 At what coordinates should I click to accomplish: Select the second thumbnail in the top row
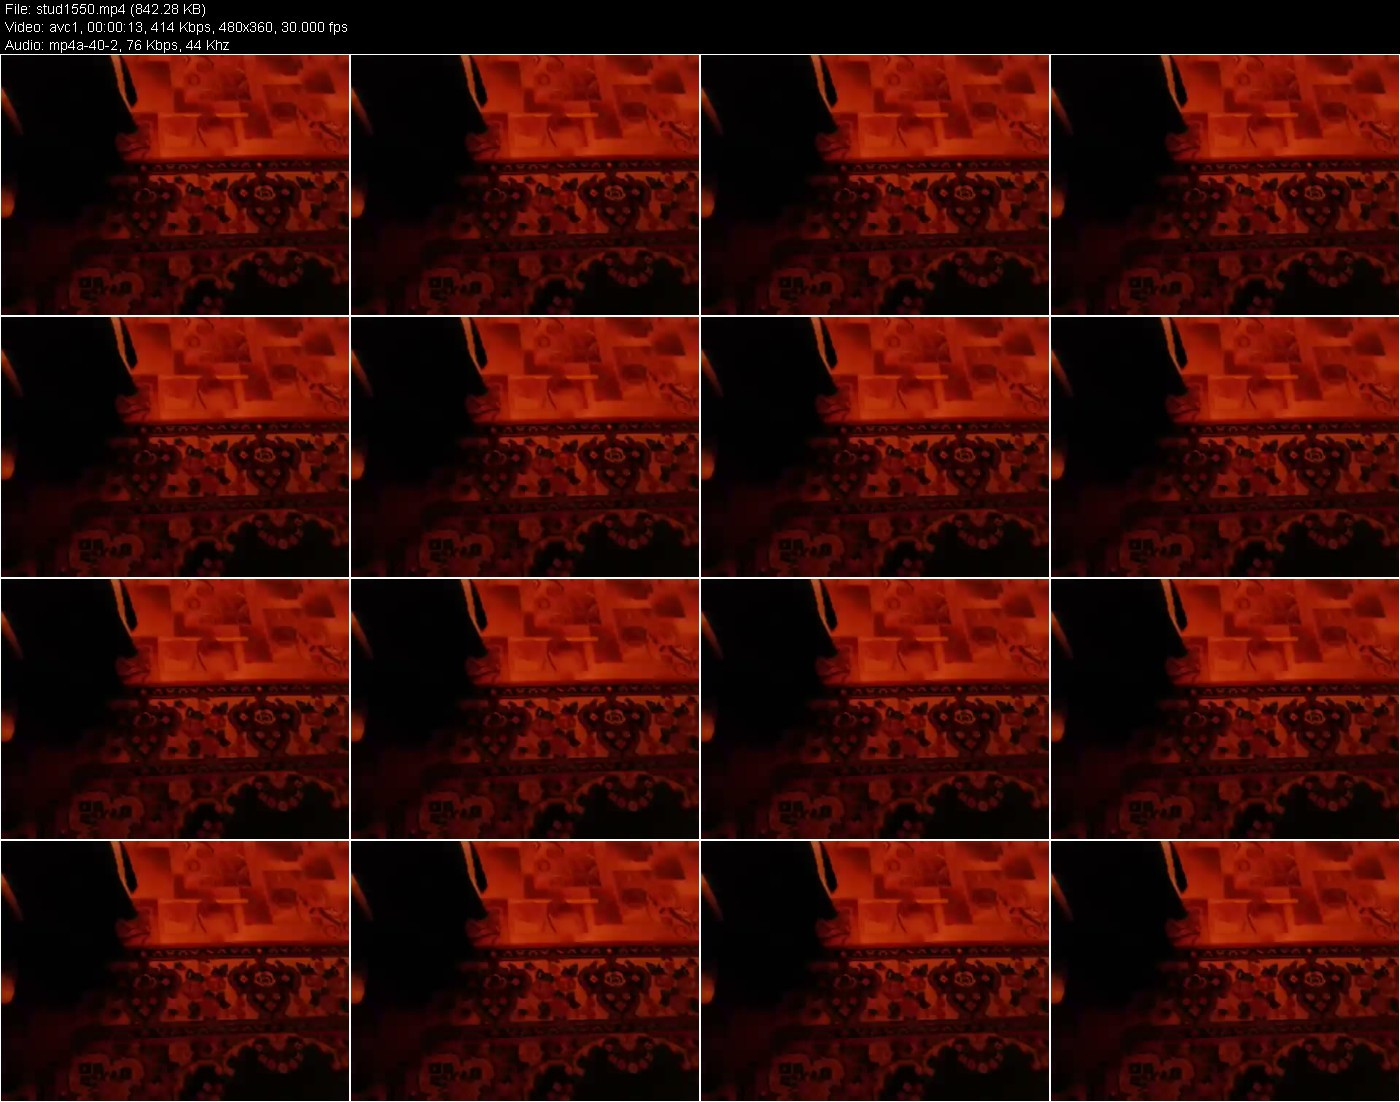[525, 185]
